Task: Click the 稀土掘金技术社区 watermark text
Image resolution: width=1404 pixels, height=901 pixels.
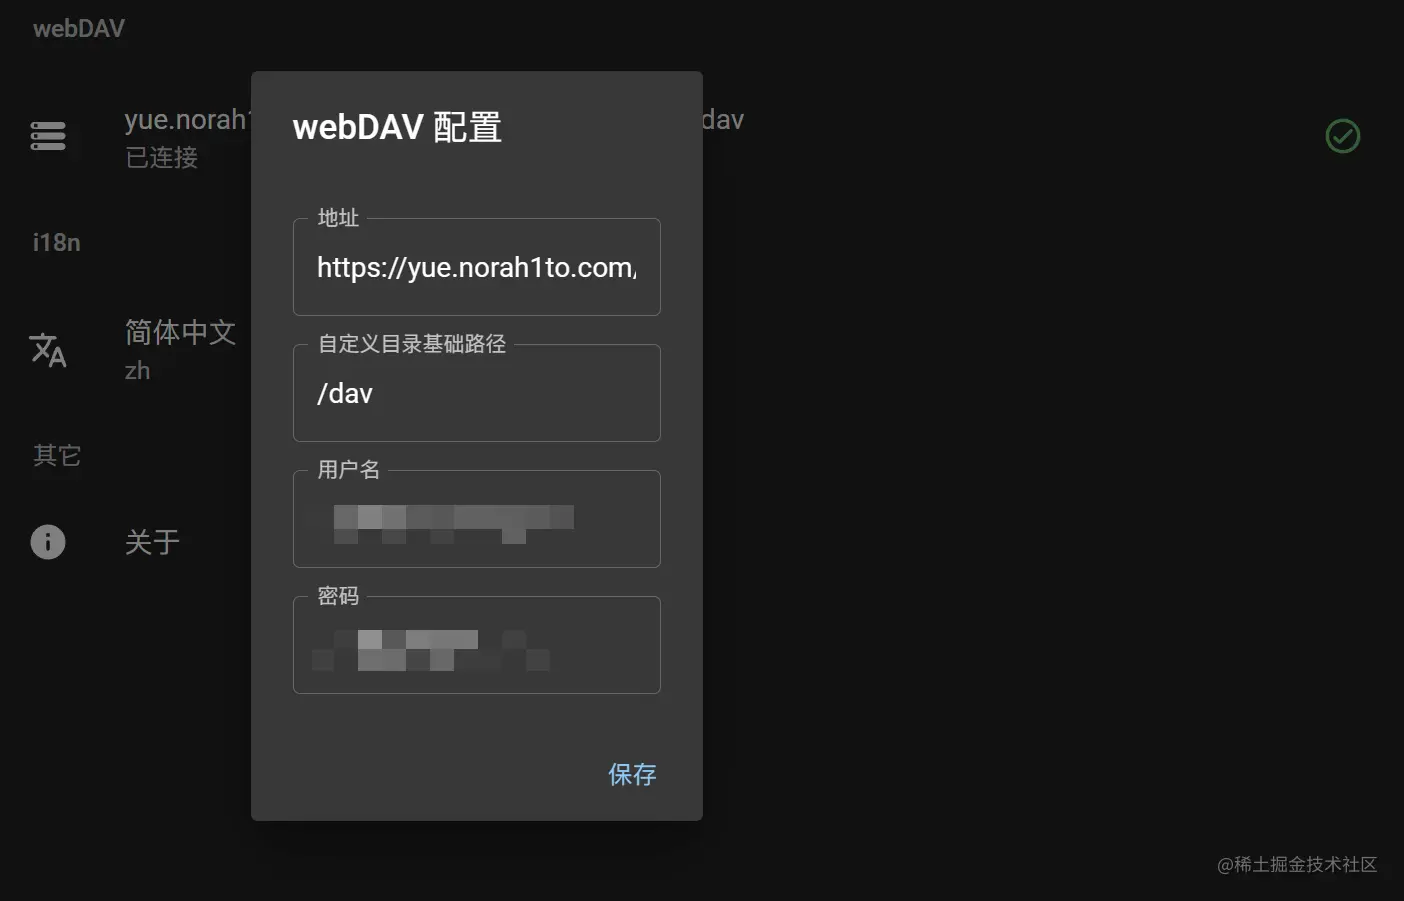Action: (1297, 864)
